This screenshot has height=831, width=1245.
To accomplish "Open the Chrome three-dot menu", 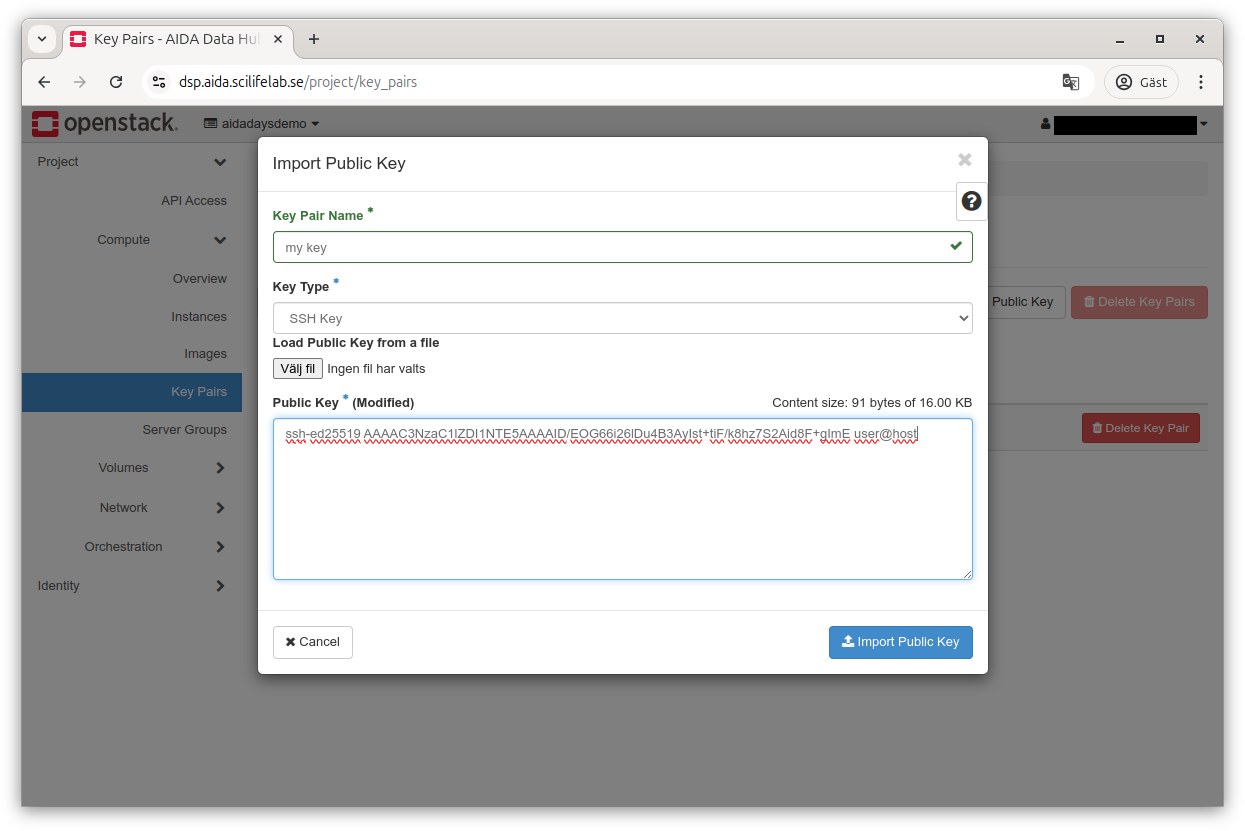I will point(1201,82).
